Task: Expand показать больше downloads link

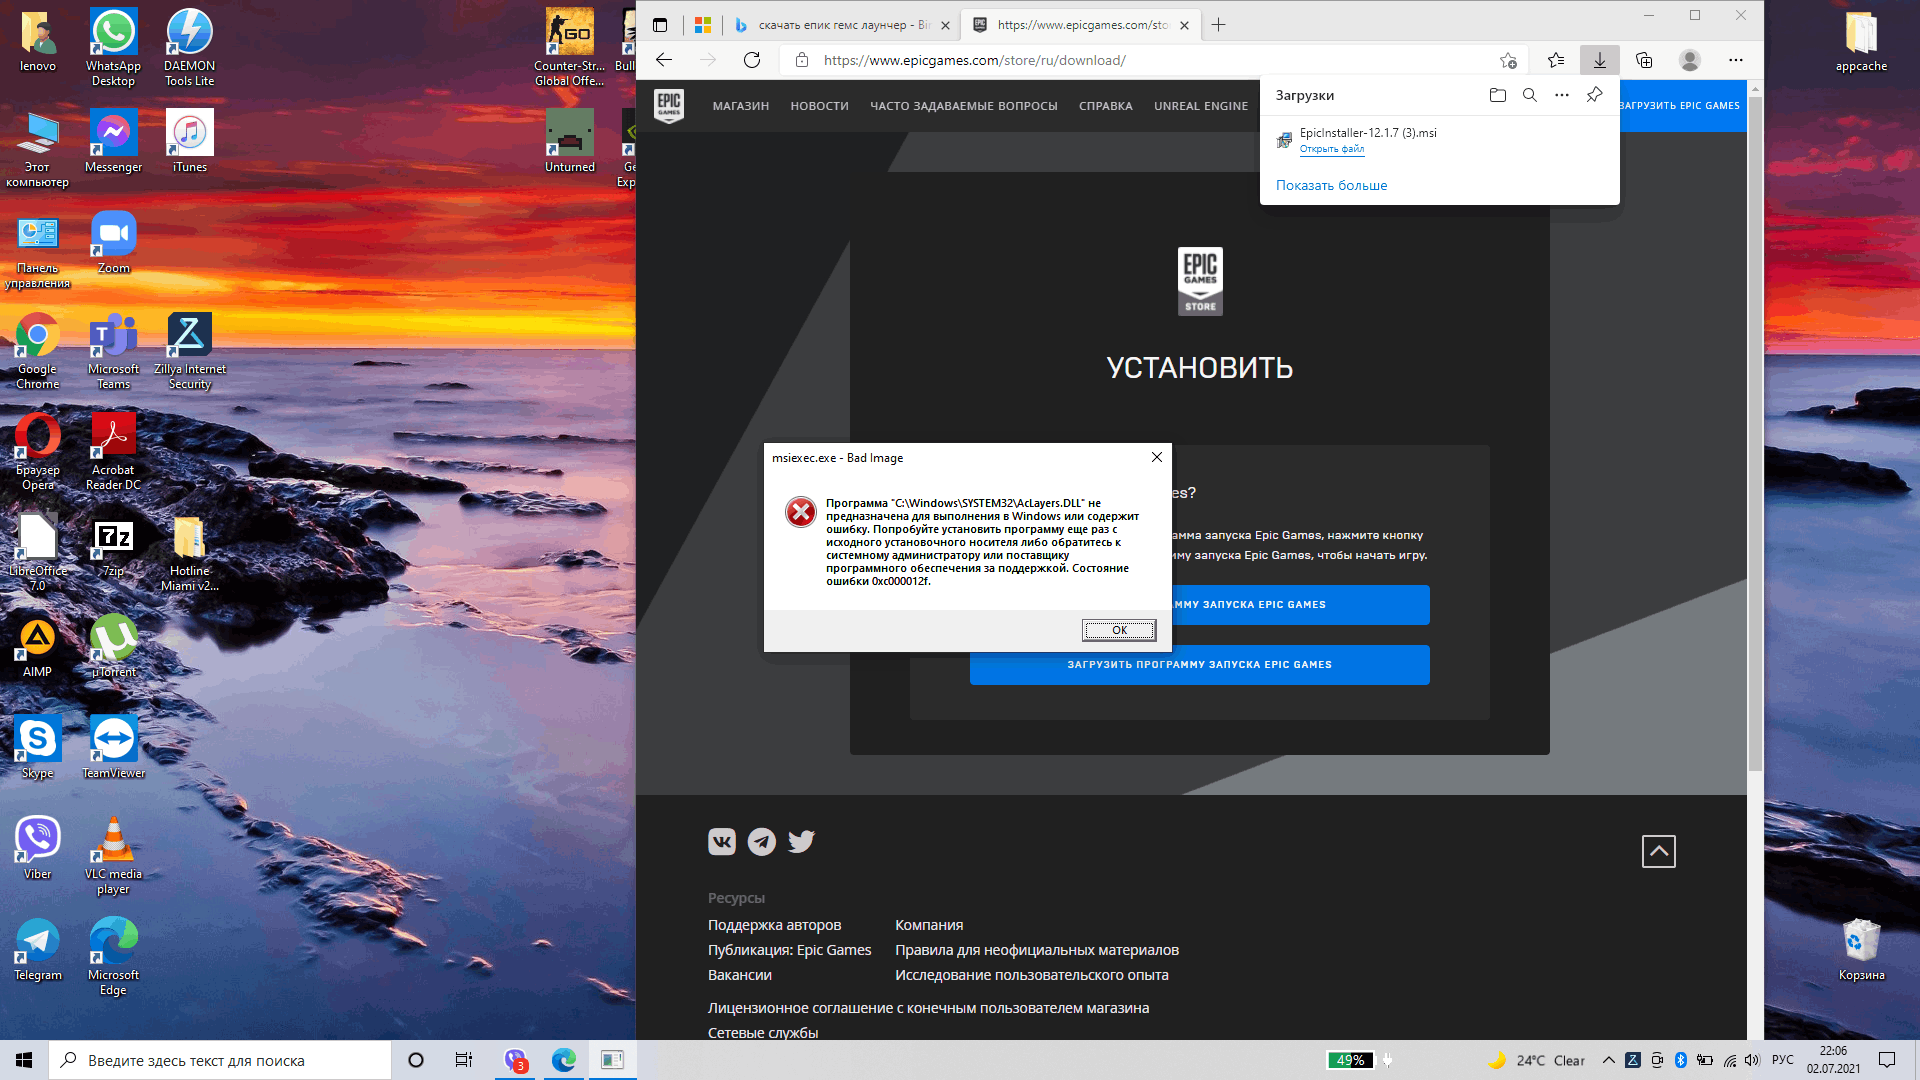Action: 1331,183
